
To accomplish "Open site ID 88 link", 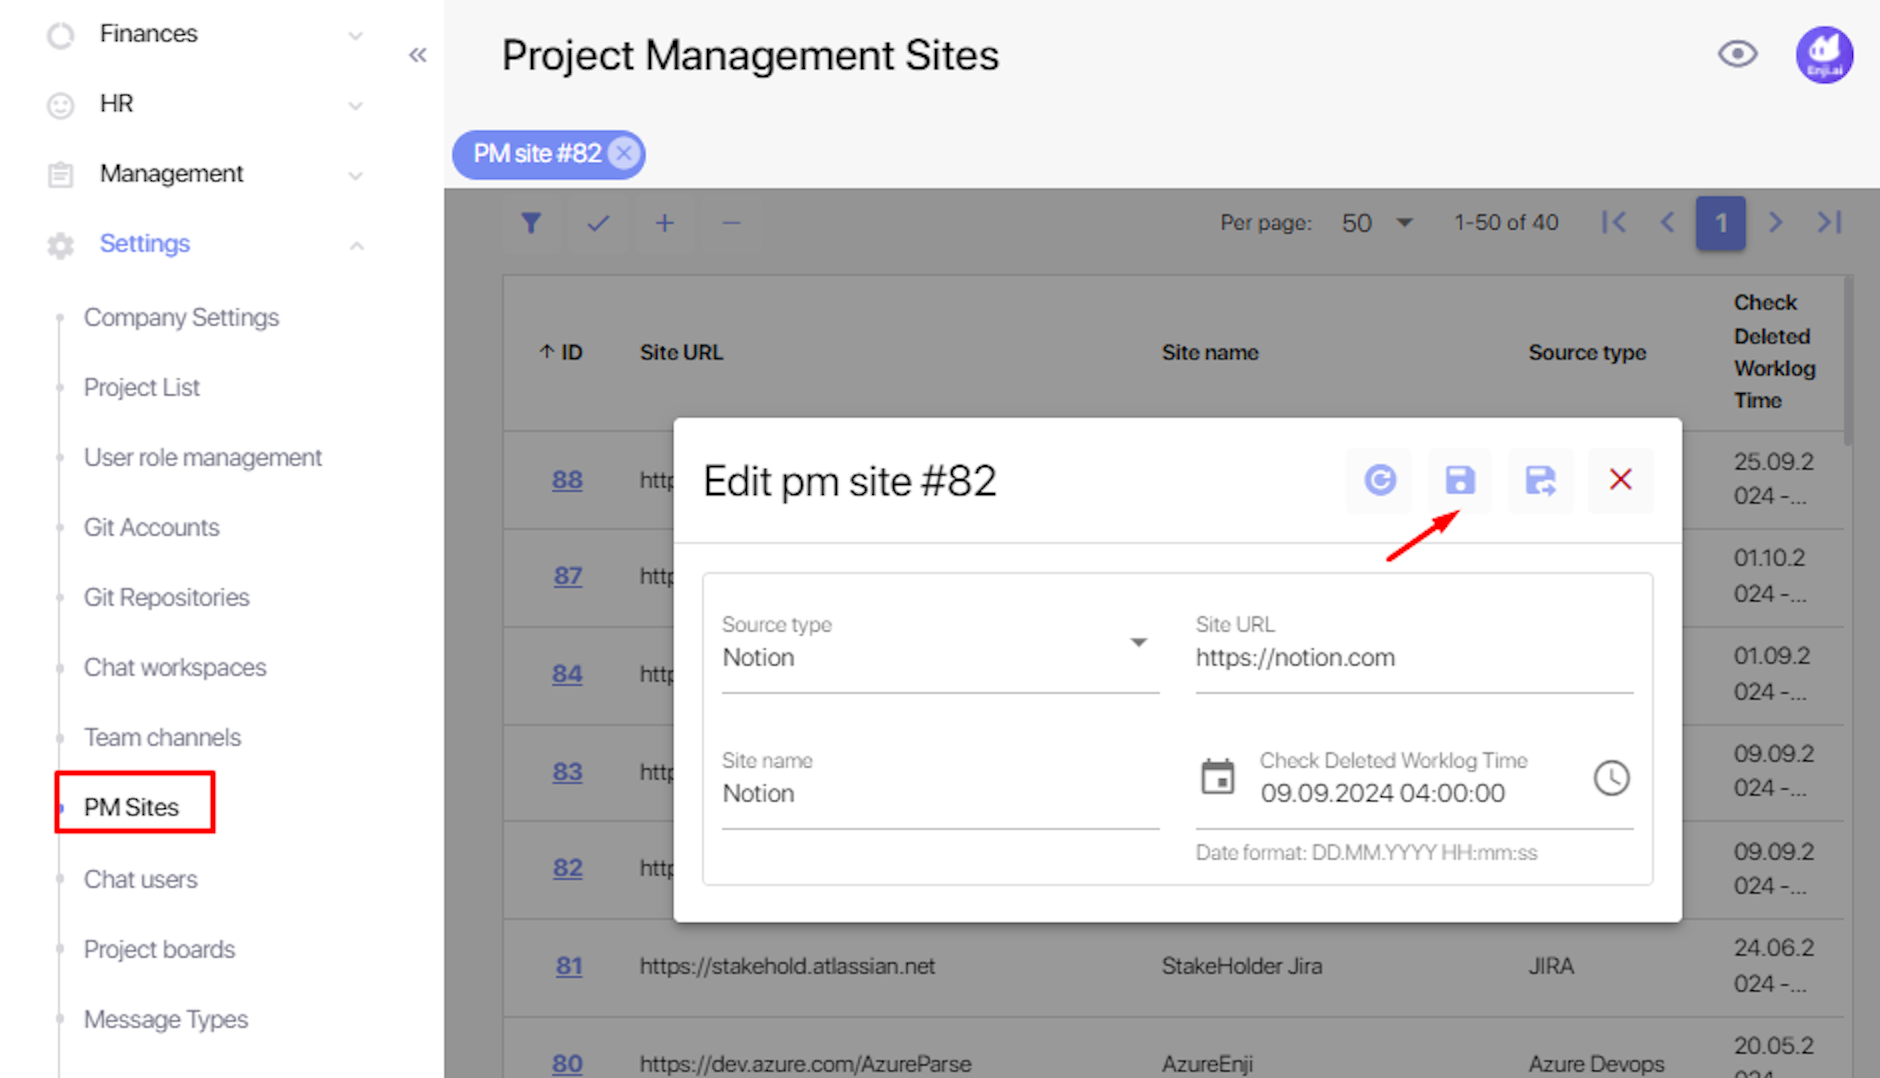I will pyautogui.click(x=567, y=480).
